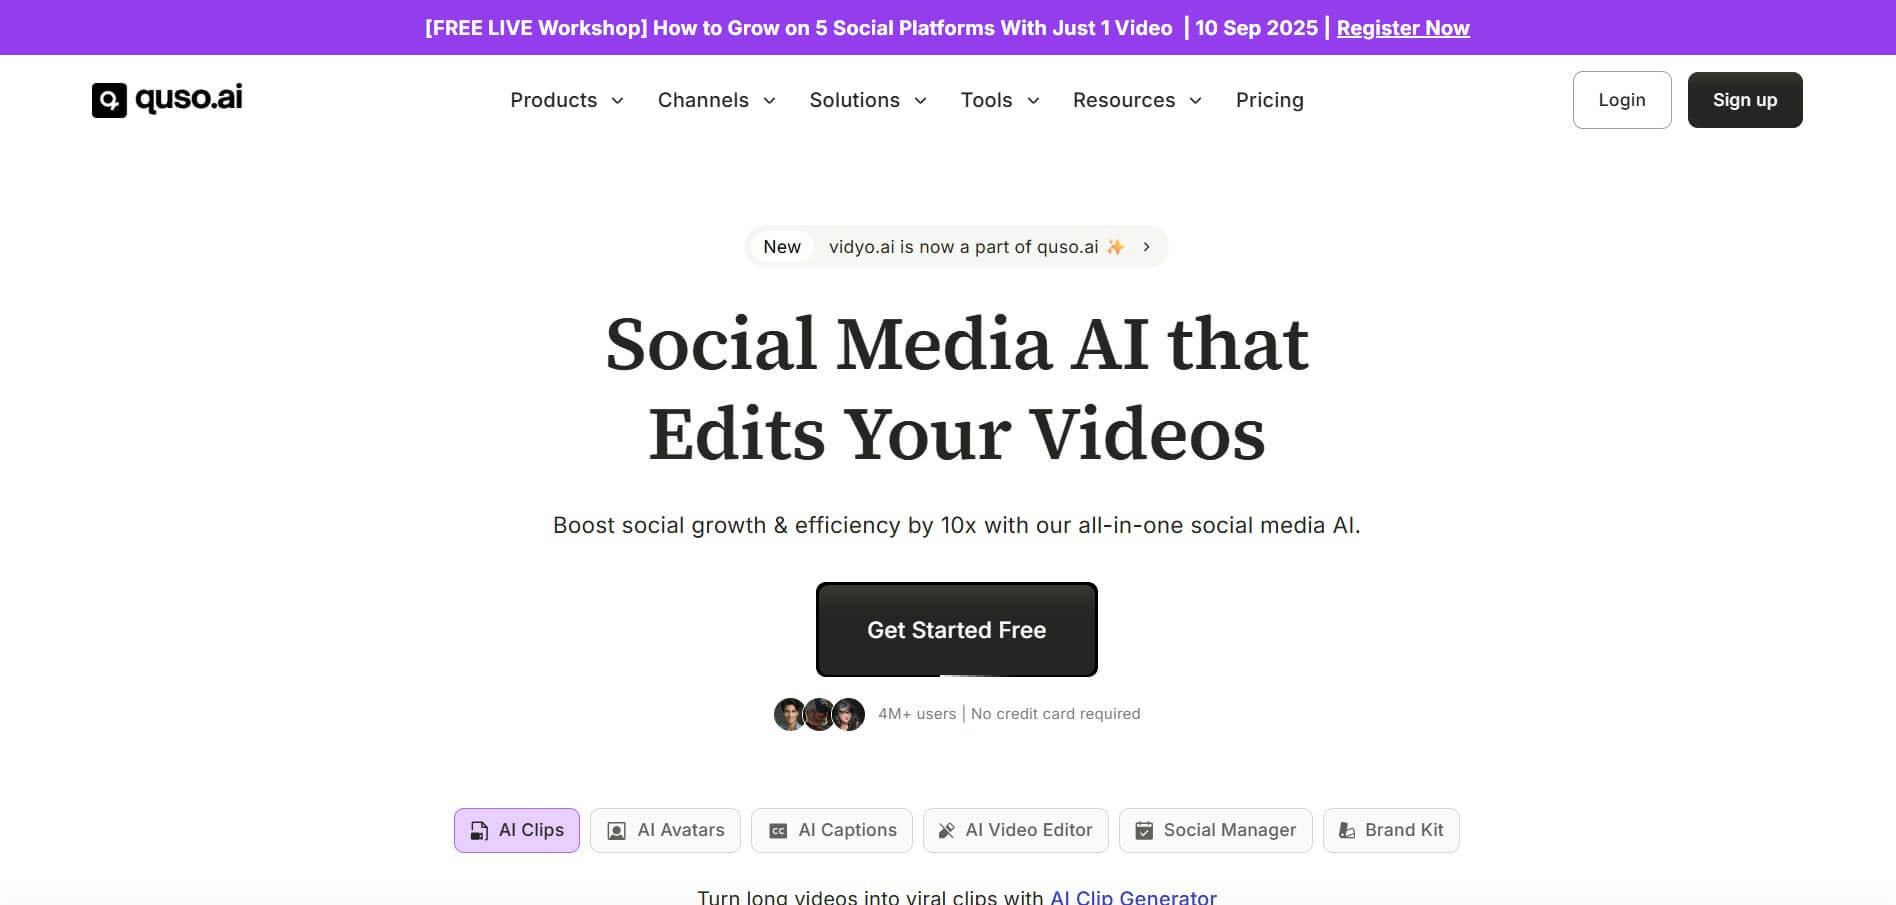Click the "4M+ users" text

tap(917, 714)
